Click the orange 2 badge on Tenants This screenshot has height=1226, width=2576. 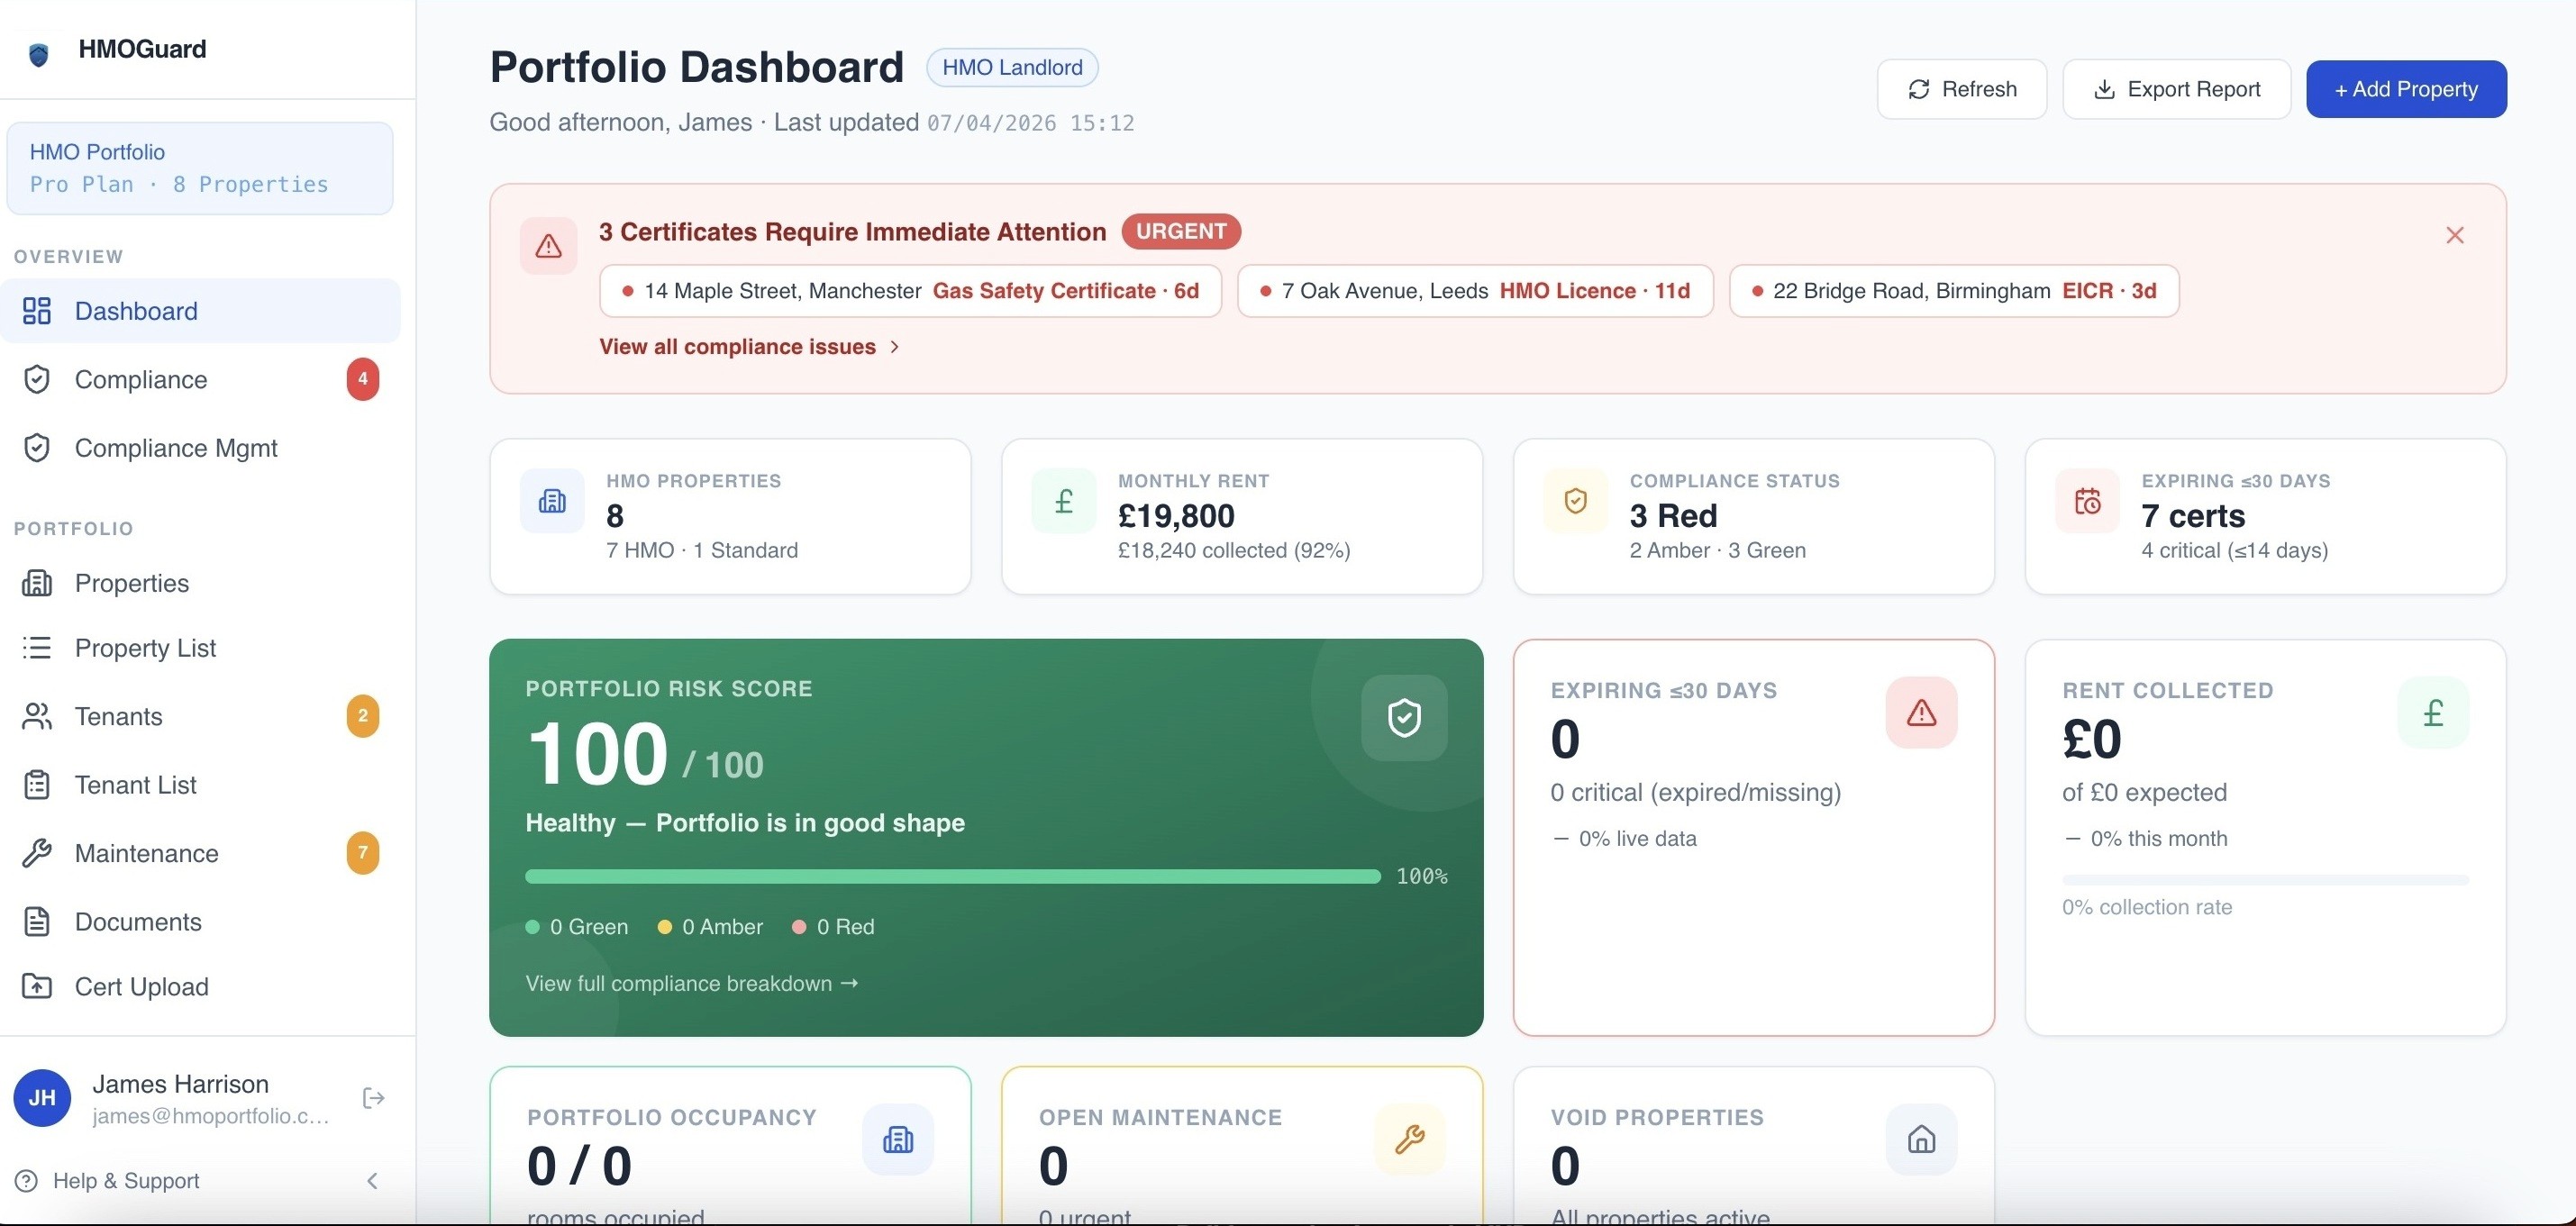[x=363, y=716]
